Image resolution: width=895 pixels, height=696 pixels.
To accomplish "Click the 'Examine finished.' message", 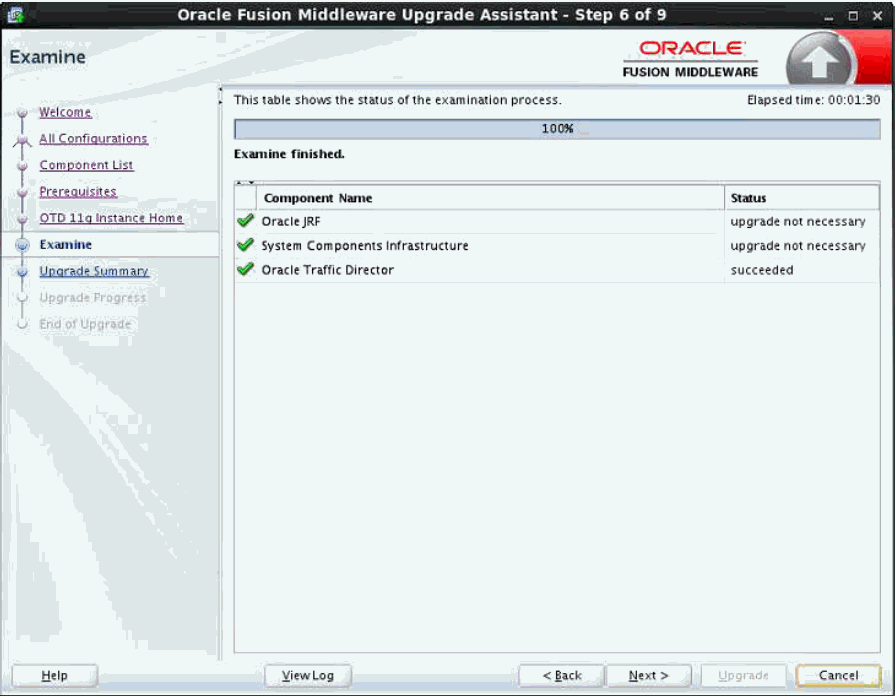I will pyautogui.click(x=289, y=154).
